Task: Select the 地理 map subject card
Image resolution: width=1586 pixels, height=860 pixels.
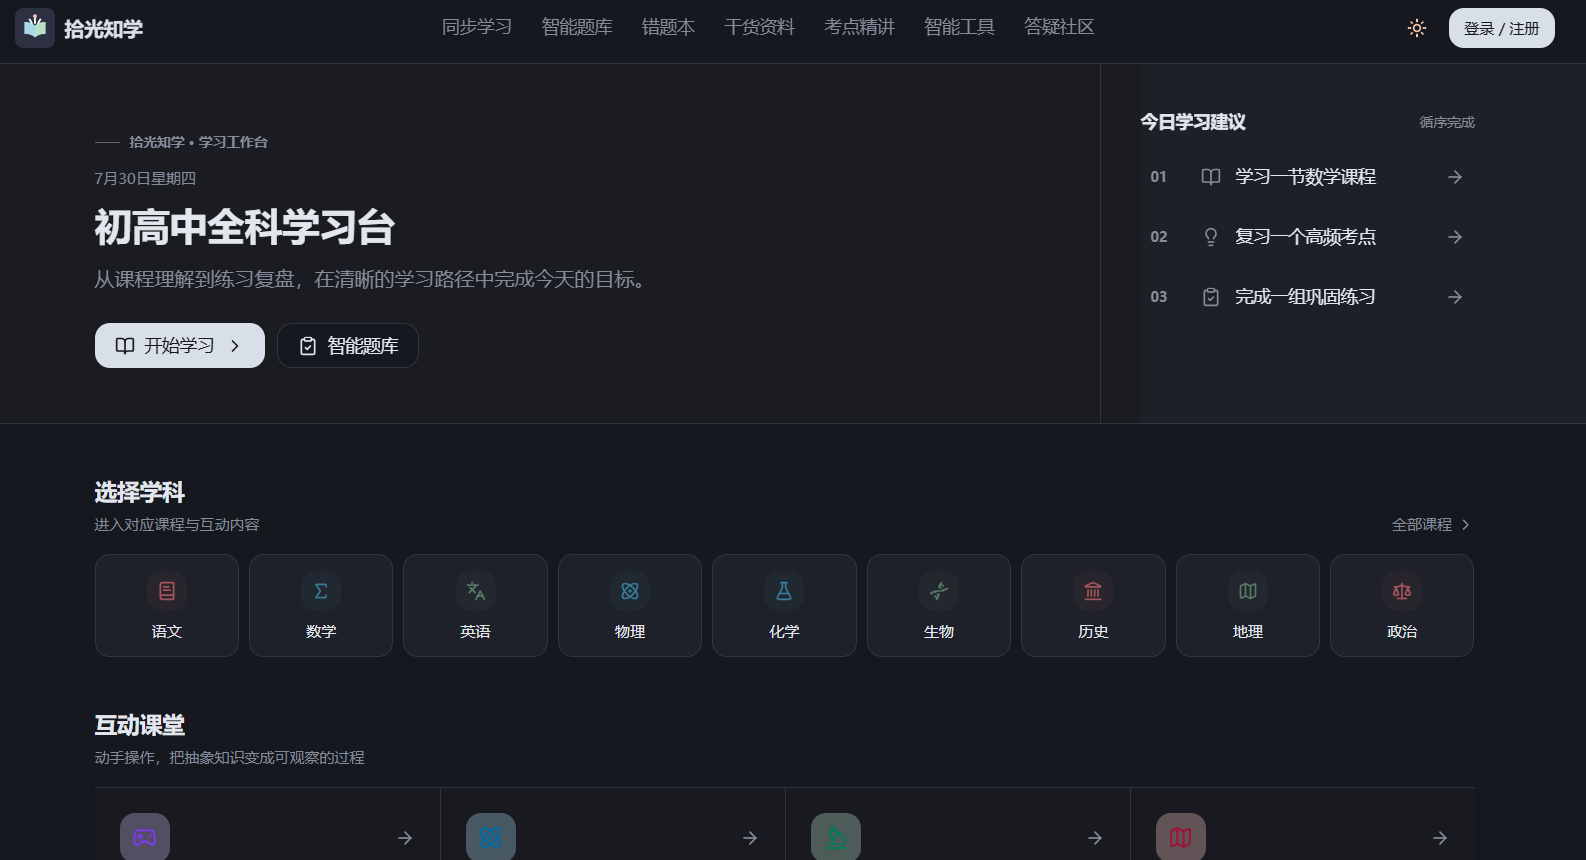Action: pyautogui.click(x=1248, y=605)
